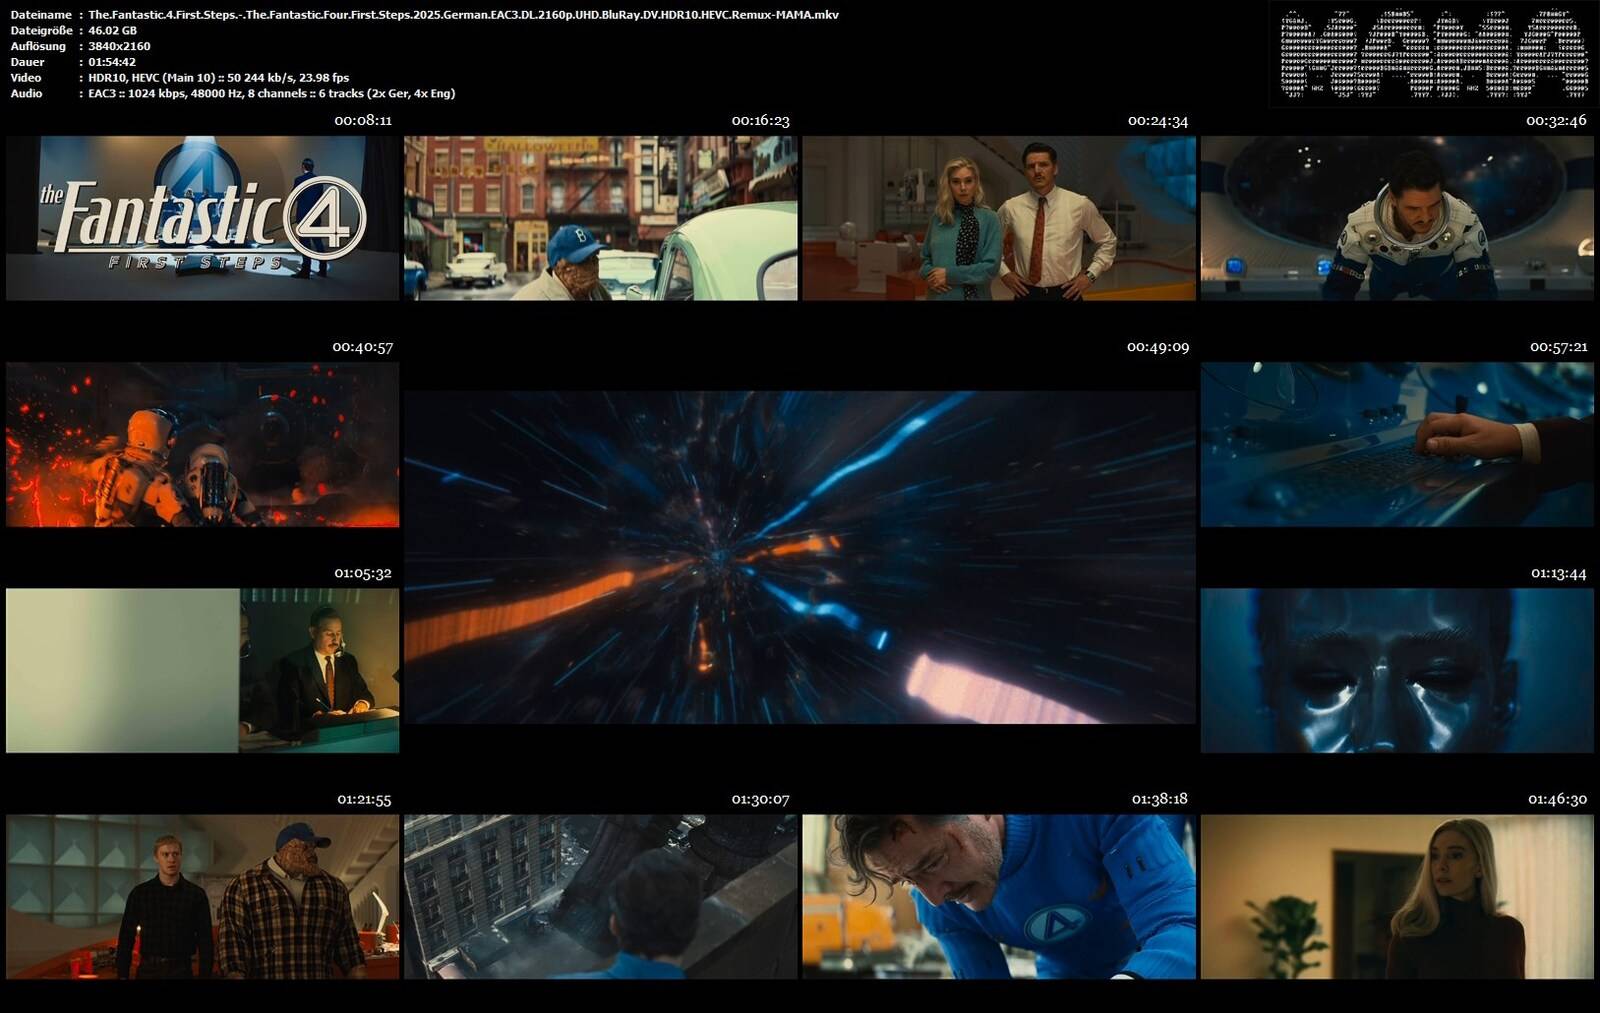Screen dimensions: 1600x1013
Task: Open thumbnail of woman in teal cardigan
Action: (x=998, y=218)
